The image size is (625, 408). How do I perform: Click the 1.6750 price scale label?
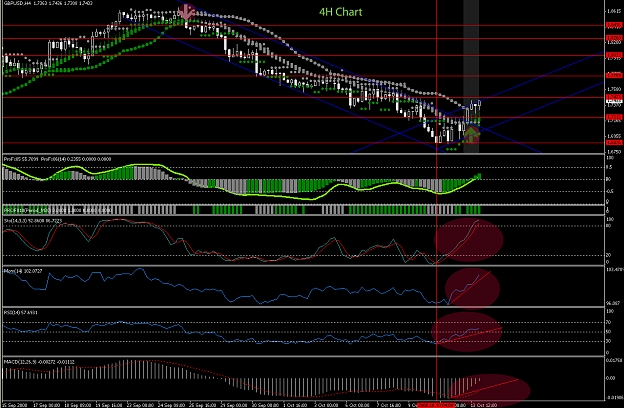tap(614, 152)
